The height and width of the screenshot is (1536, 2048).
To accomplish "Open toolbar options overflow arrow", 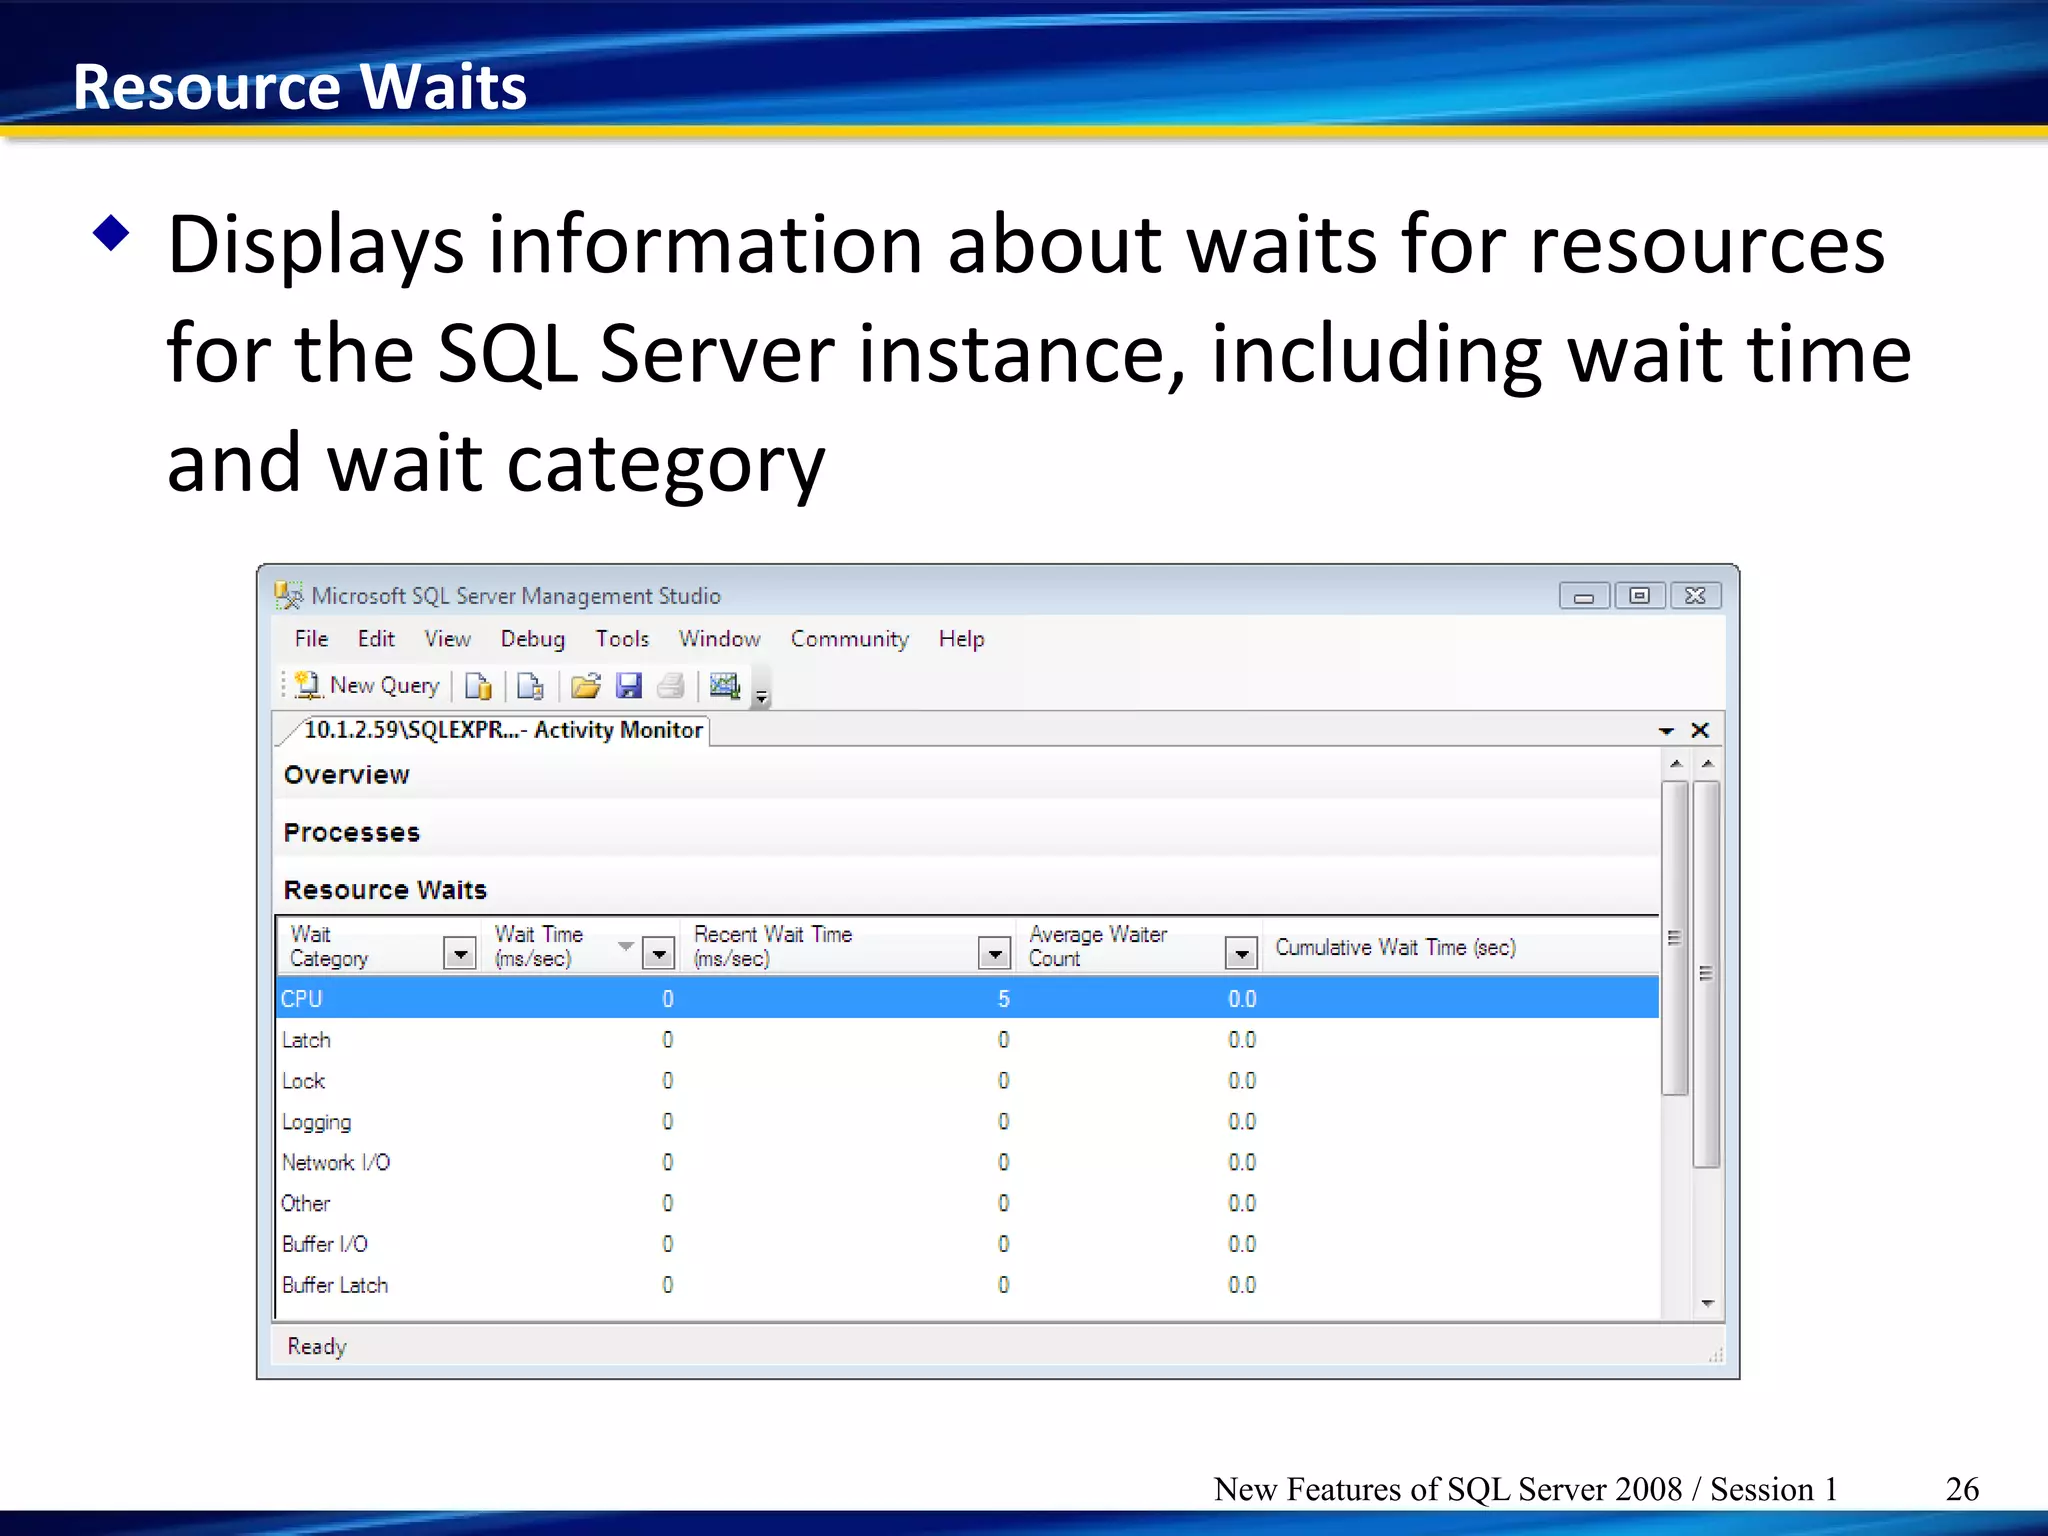I will point(761,695).
